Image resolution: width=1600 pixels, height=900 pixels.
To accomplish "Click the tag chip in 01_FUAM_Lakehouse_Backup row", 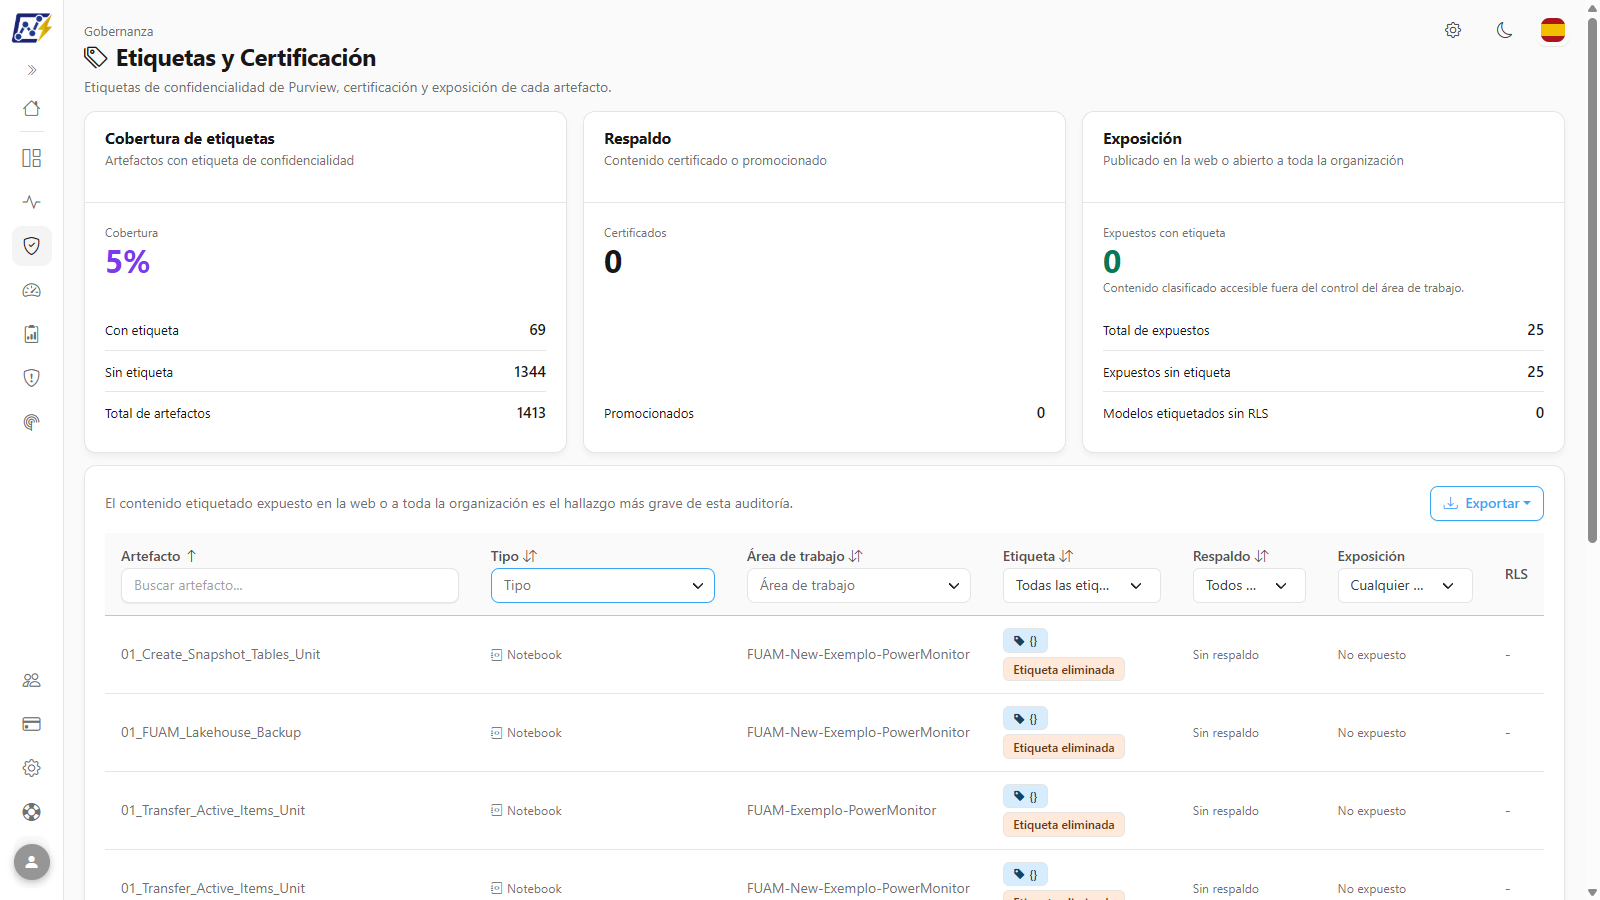I will click(1025, 719).
